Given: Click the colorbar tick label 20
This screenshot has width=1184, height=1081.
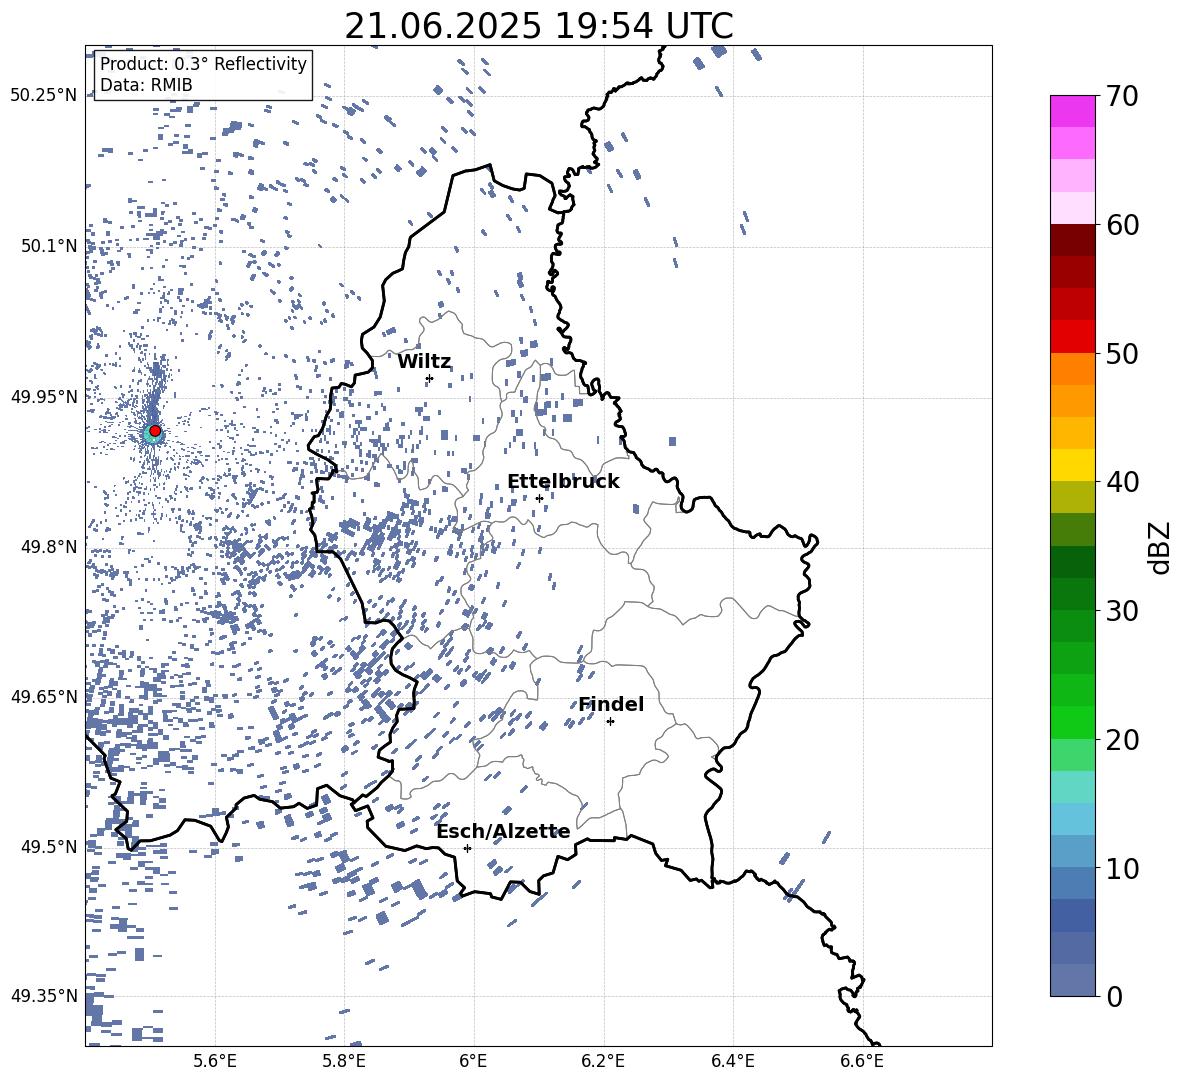Looking at the screenshot, I should pos(1122,740).
